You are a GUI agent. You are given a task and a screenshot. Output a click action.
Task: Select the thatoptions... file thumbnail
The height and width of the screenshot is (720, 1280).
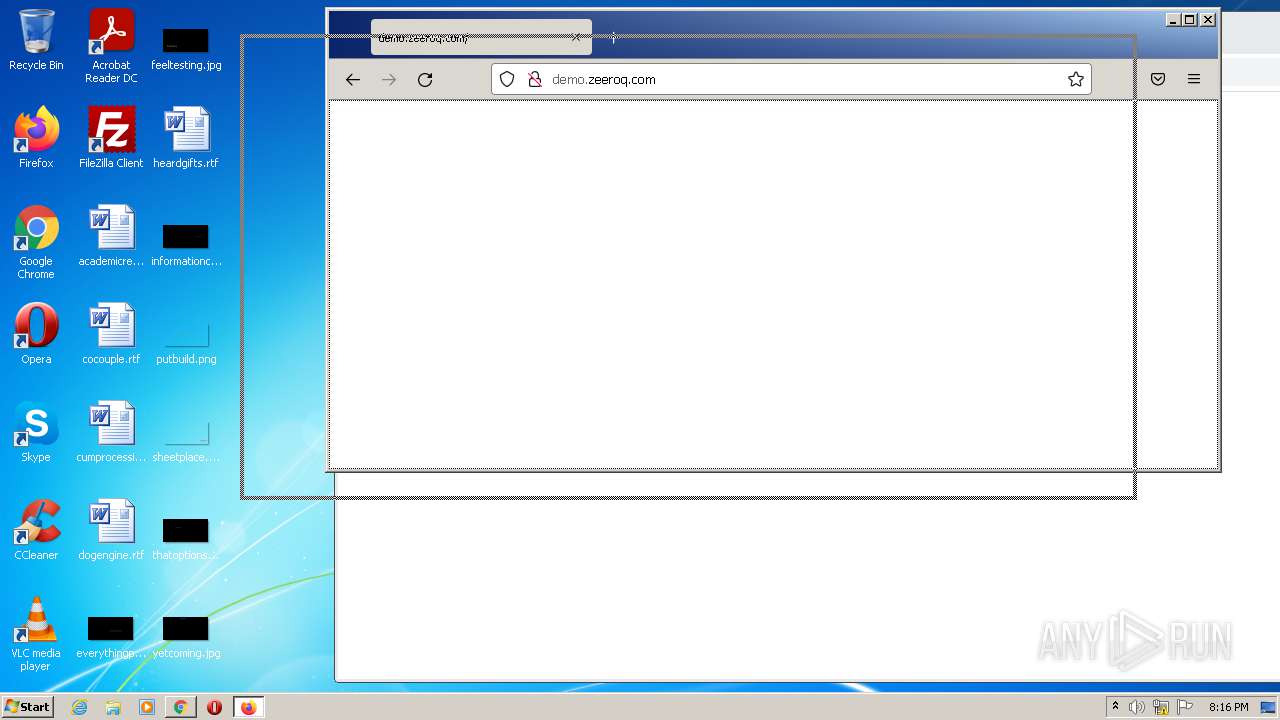click(186, 539)
